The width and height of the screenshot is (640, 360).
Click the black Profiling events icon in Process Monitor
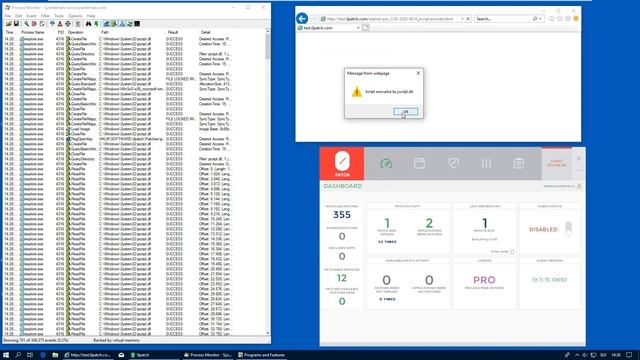[137, 24]
